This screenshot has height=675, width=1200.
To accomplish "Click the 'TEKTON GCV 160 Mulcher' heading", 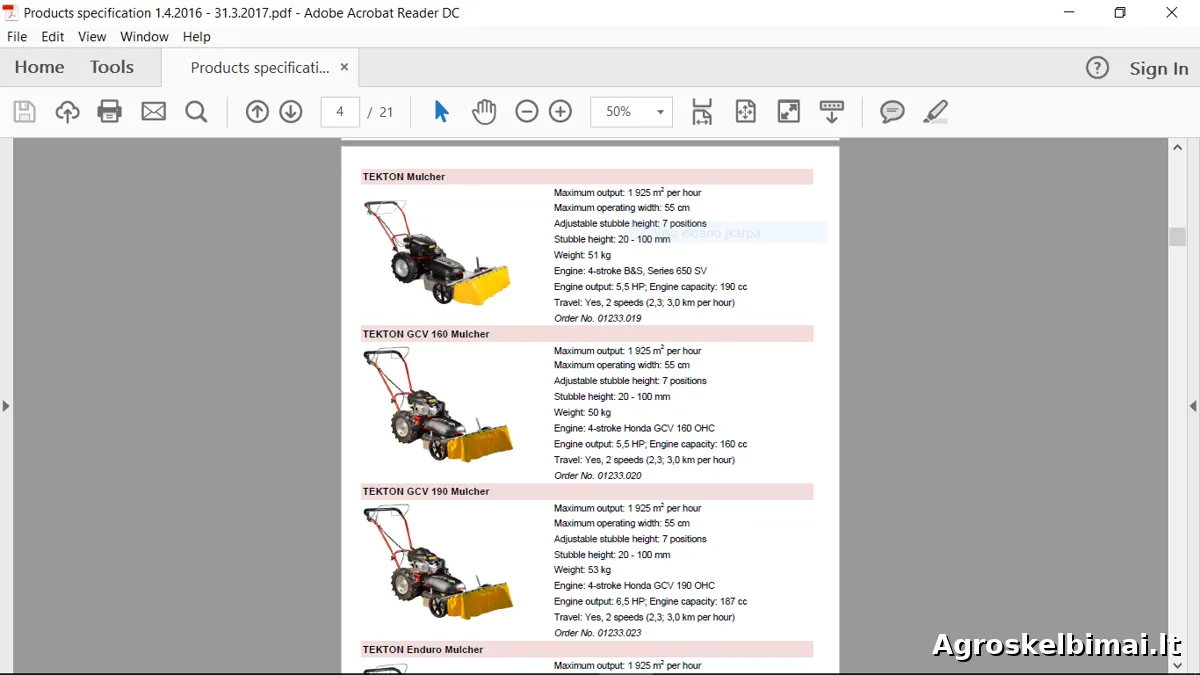I will pos(426,334).
